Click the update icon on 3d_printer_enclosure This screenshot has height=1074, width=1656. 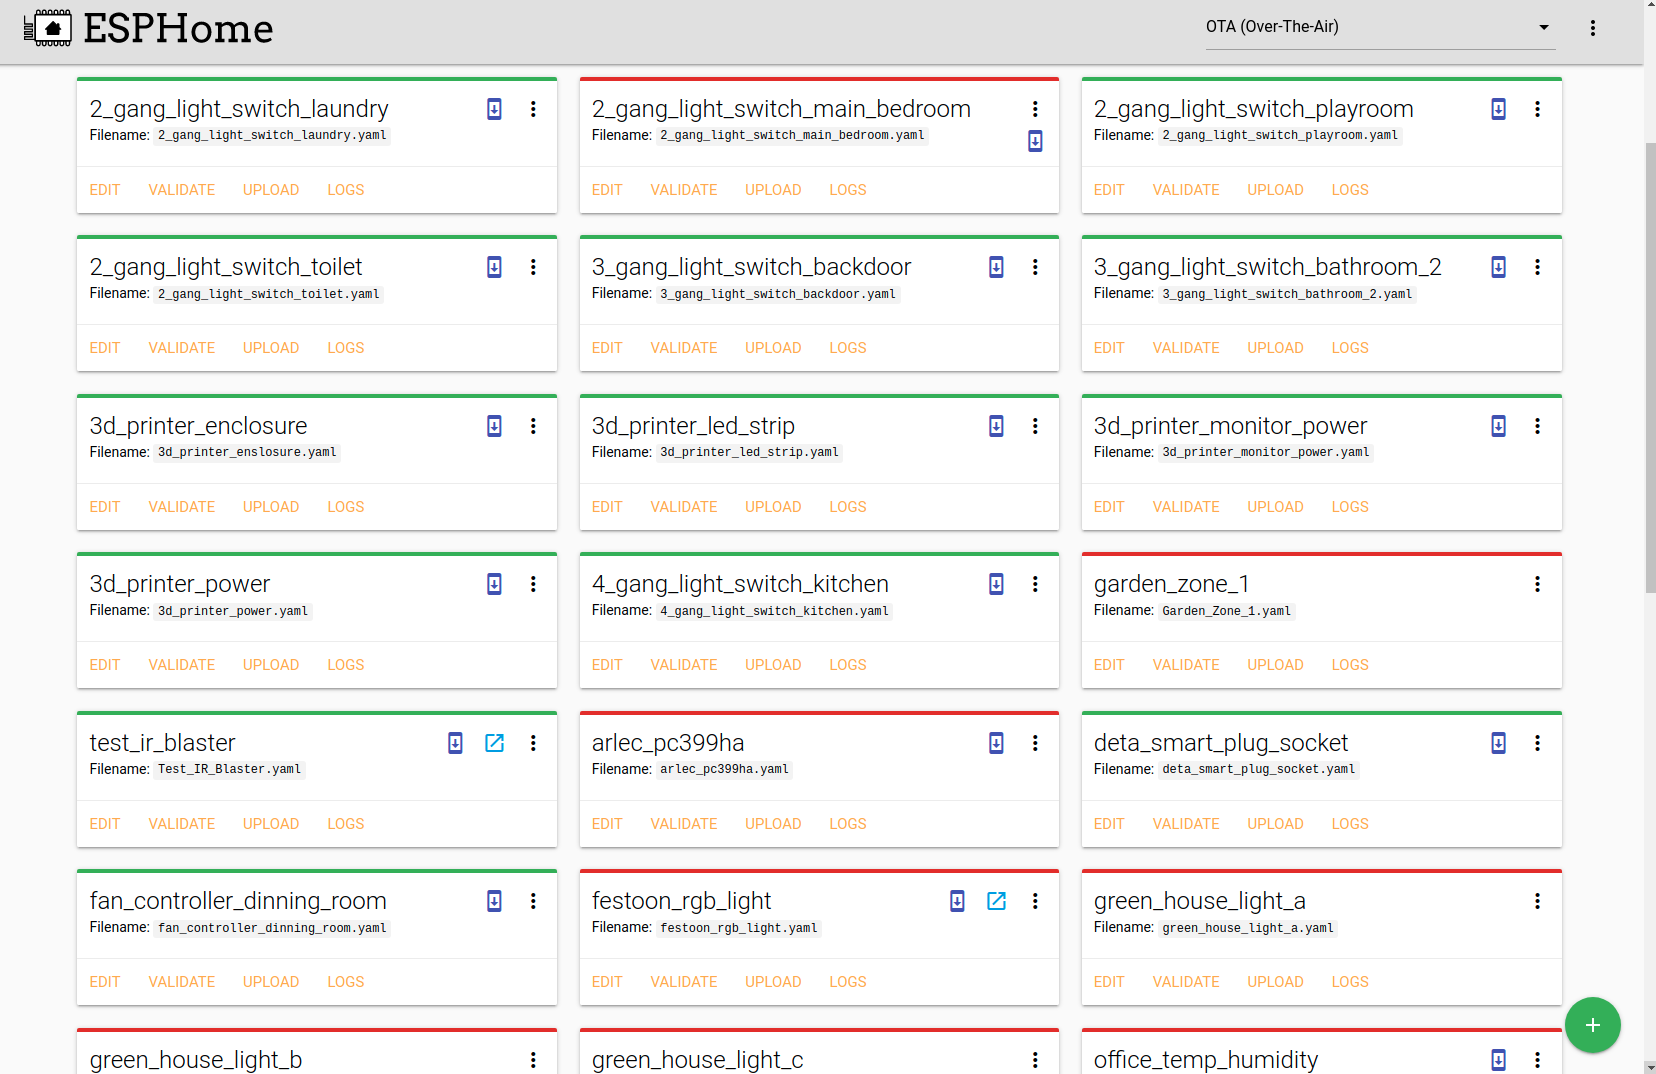[x=494, y=426]
